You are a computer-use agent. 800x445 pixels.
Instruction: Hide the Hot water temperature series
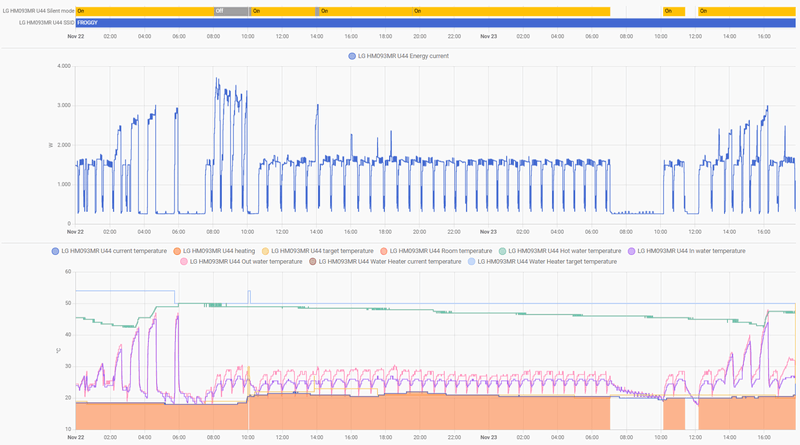tap(560, 251)
